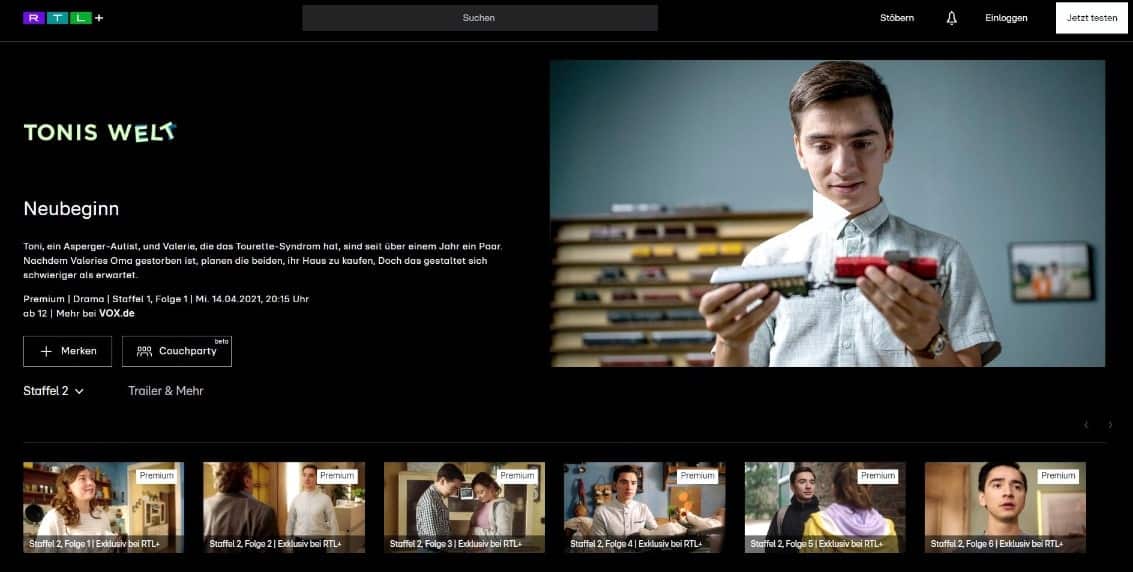Click Premium badge on Folge 6 thumbnail
This screenshot has width=1133, height=572.
[x=1058, y=476]
